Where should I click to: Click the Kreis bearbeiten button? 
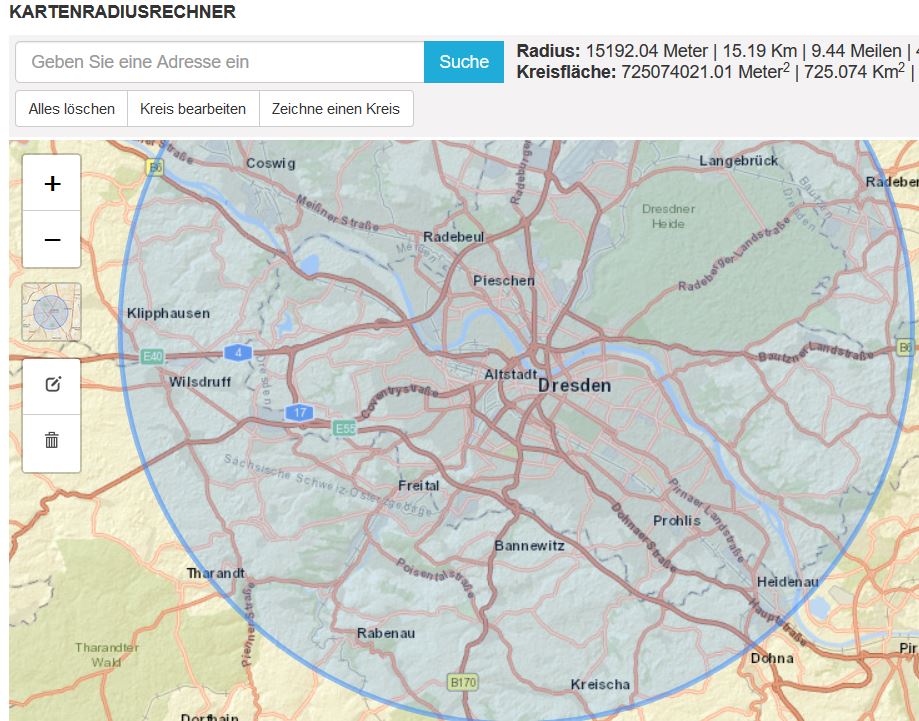(193, 109)
